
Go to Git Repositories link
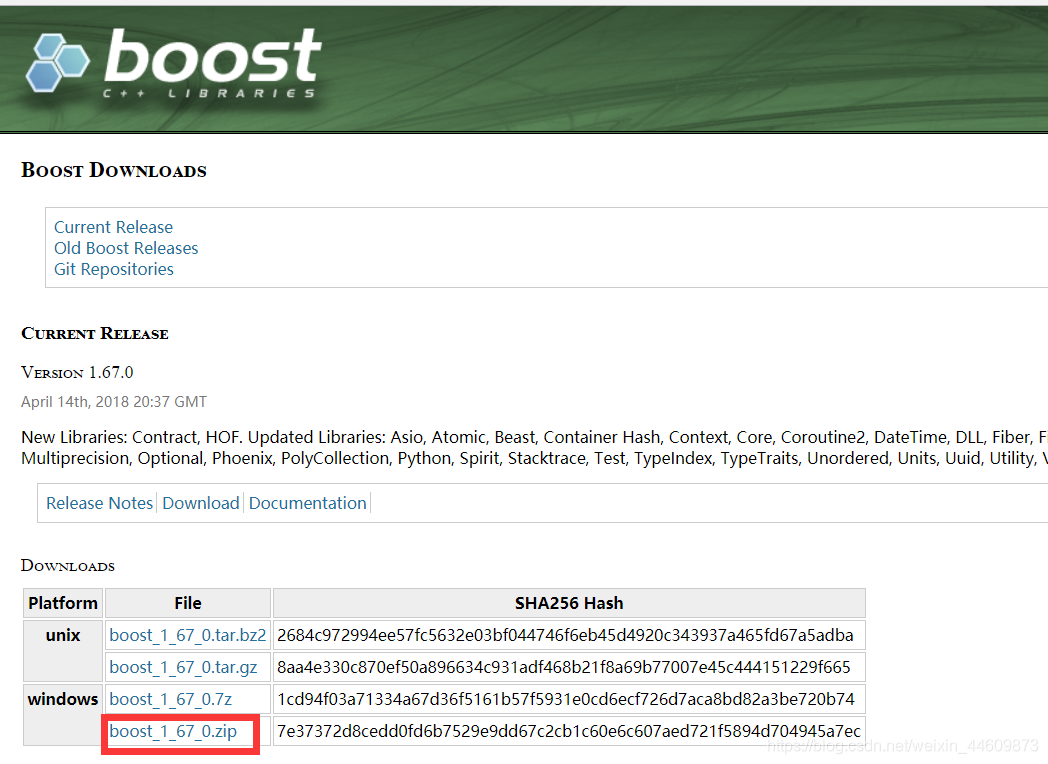click(114, 269)
